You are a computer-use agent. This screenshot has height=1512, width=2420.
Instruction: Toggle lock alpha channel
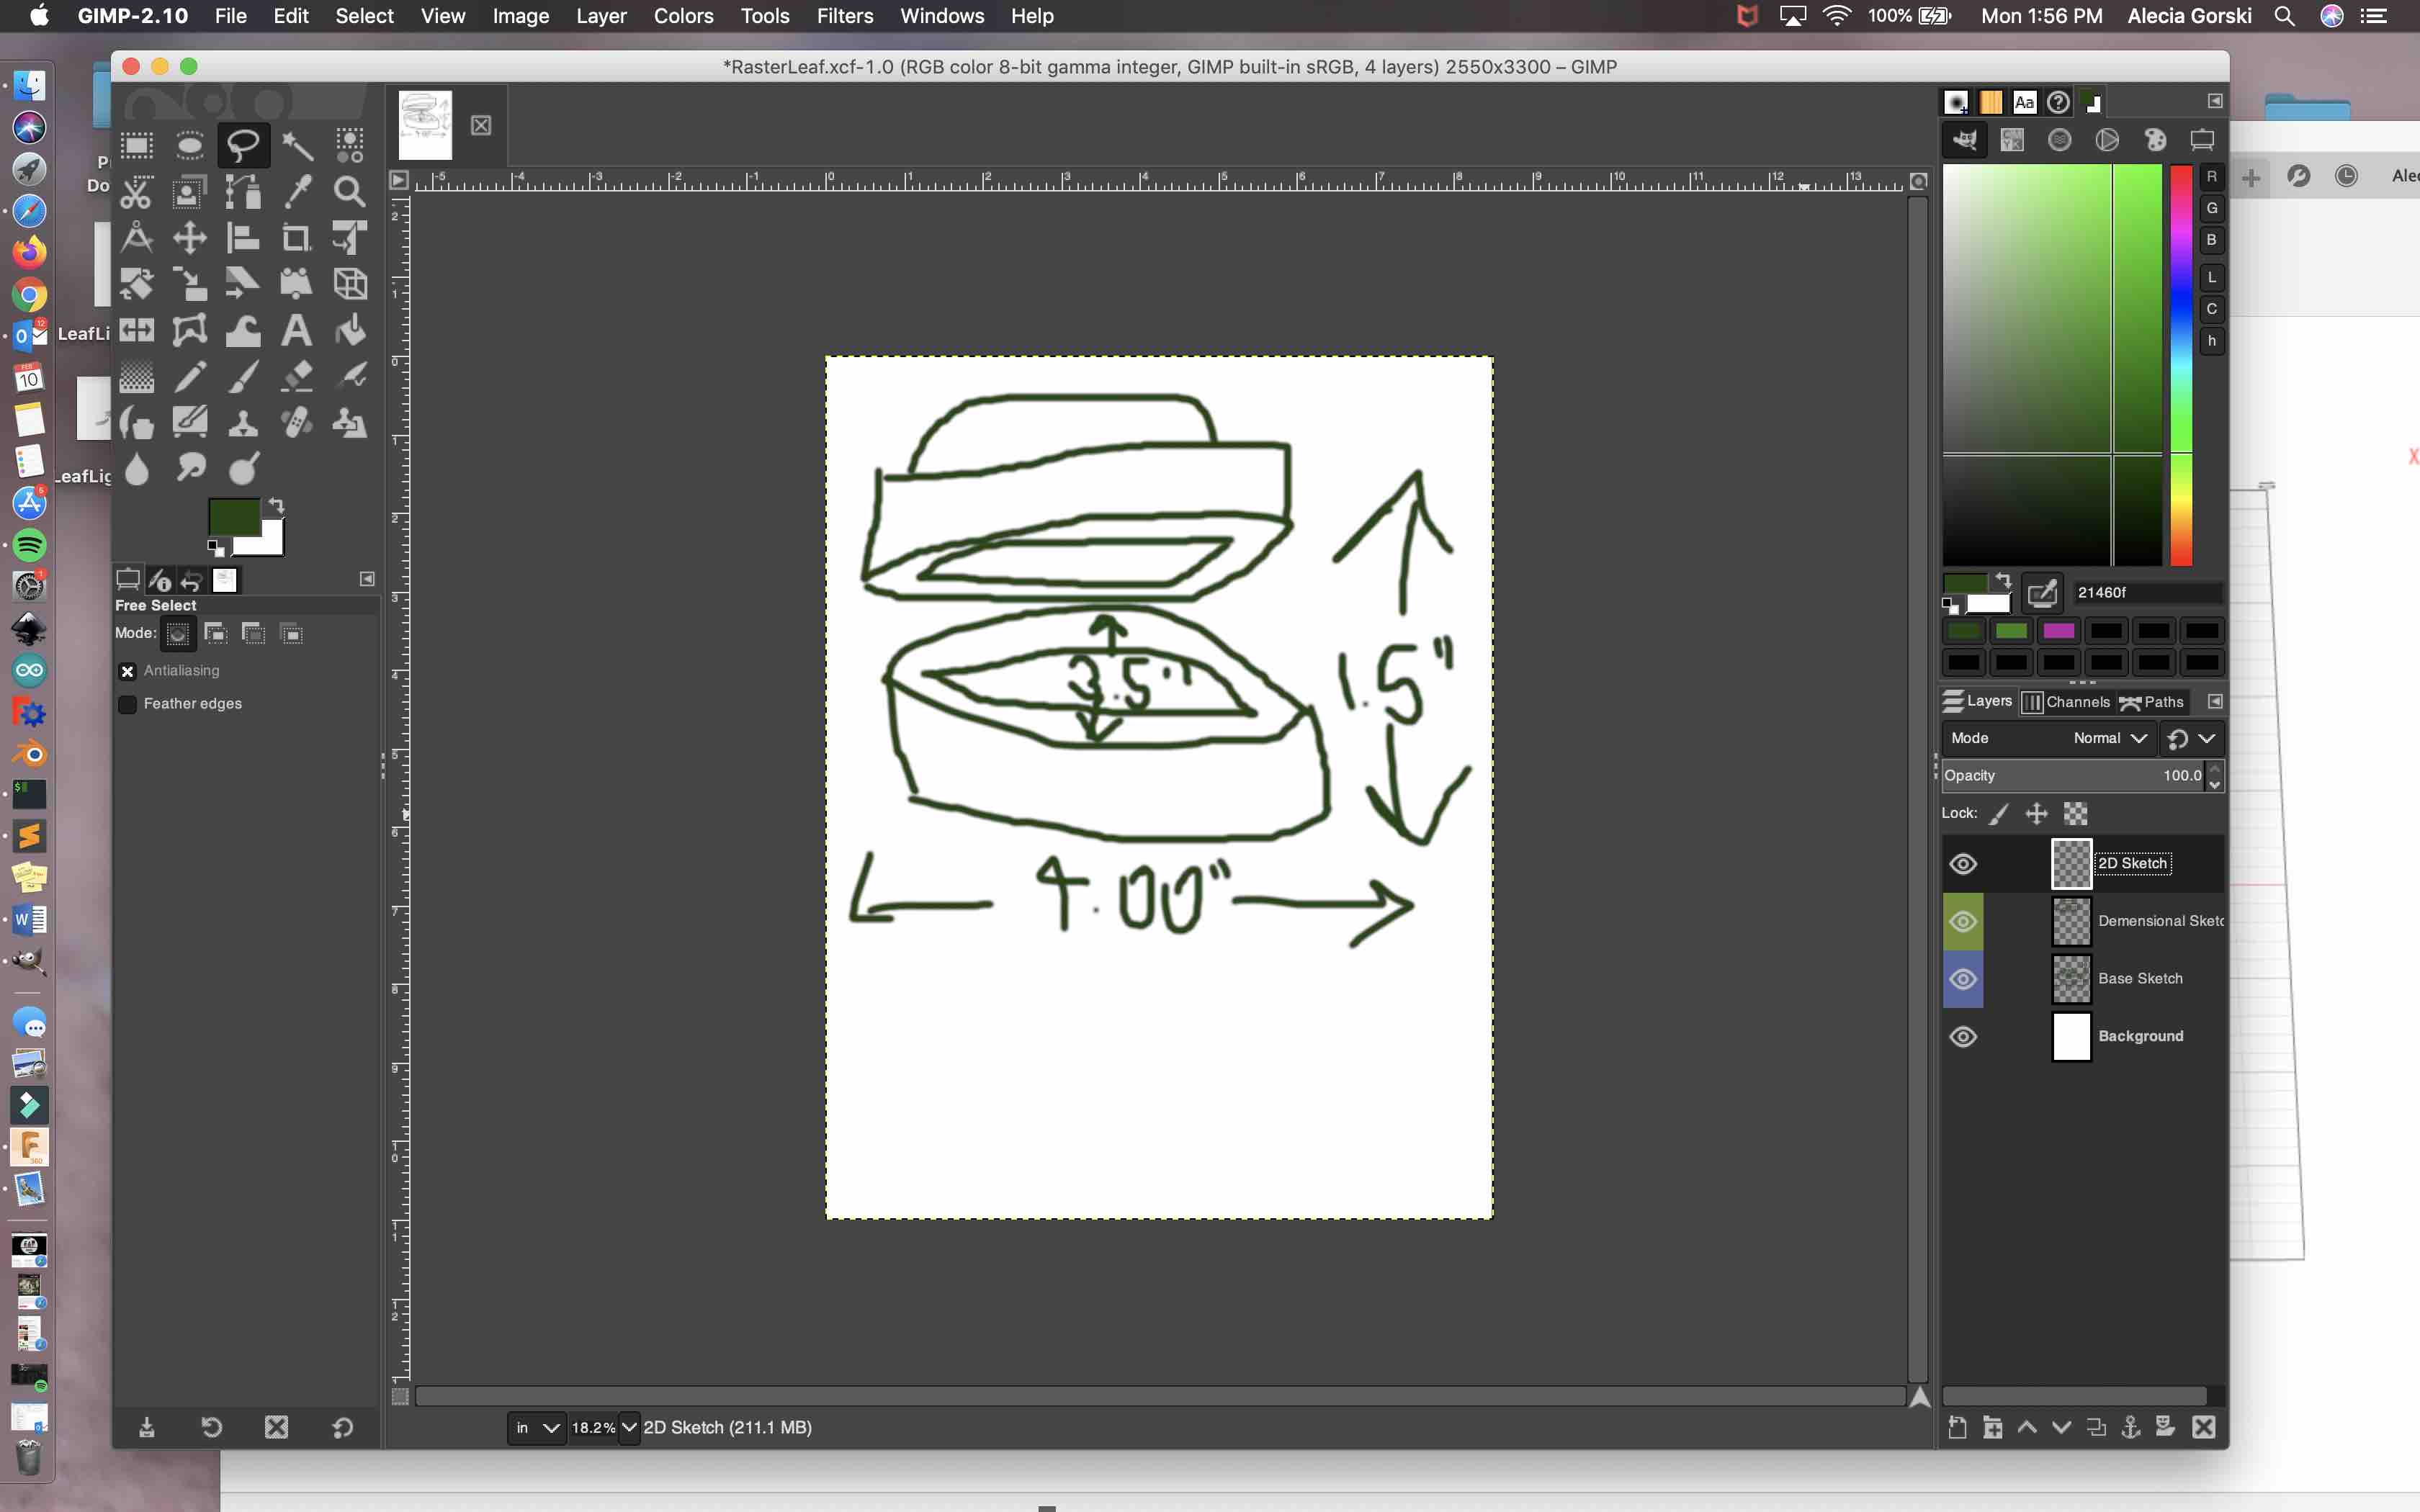click(x=2076, y=814)
